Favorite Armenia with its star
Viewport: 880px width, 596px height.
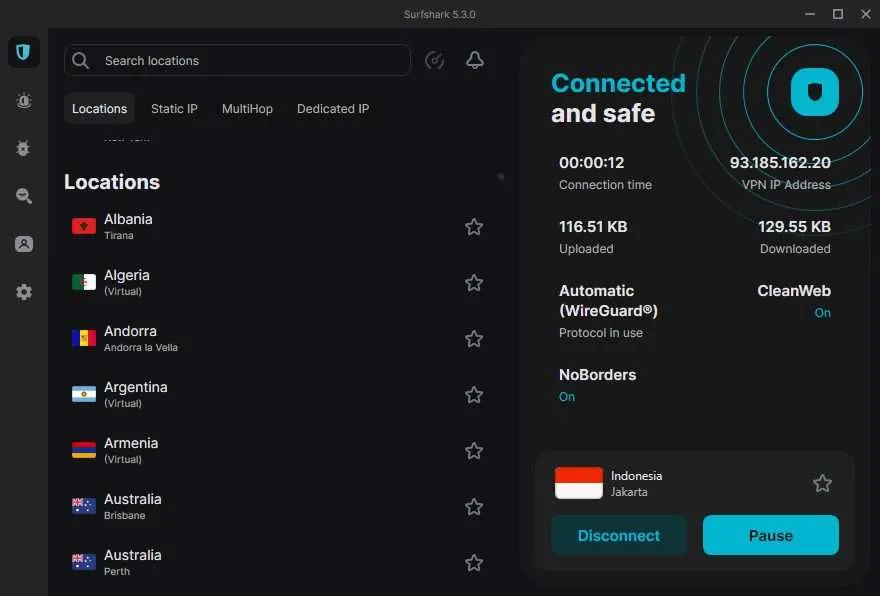[474, 451]
